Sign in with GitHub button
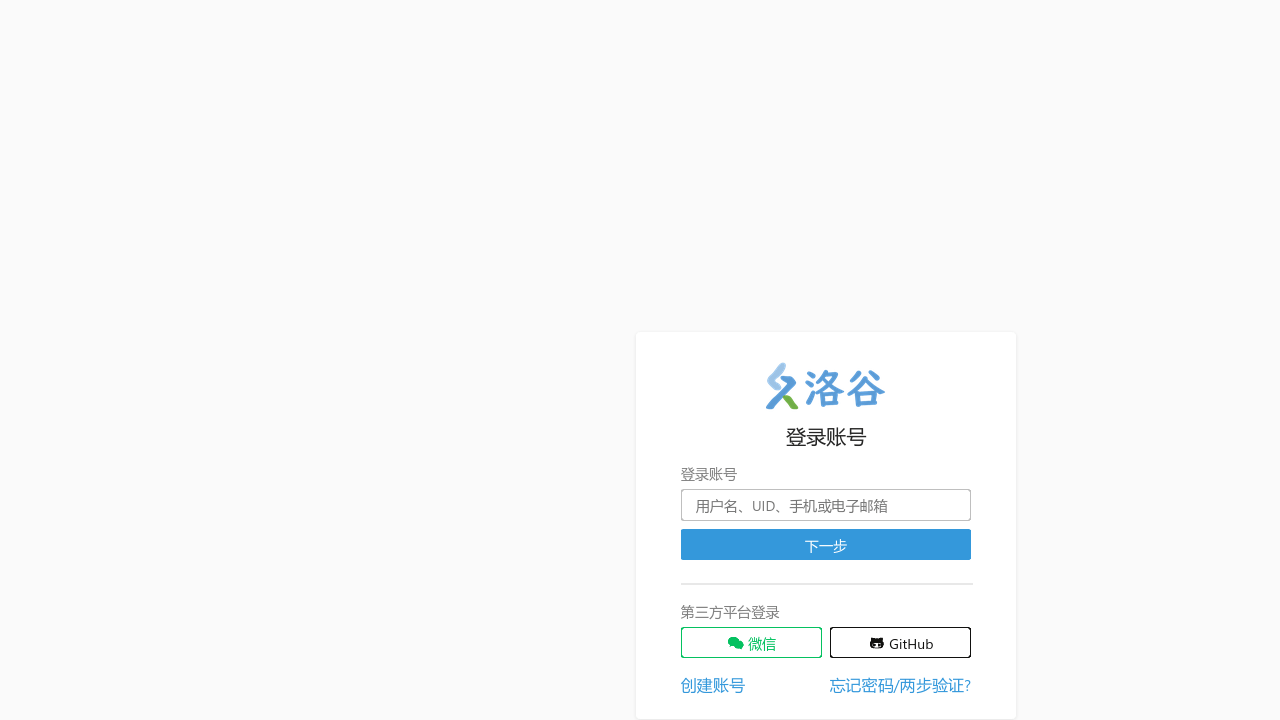1280x720 pixels. point(900,643)
